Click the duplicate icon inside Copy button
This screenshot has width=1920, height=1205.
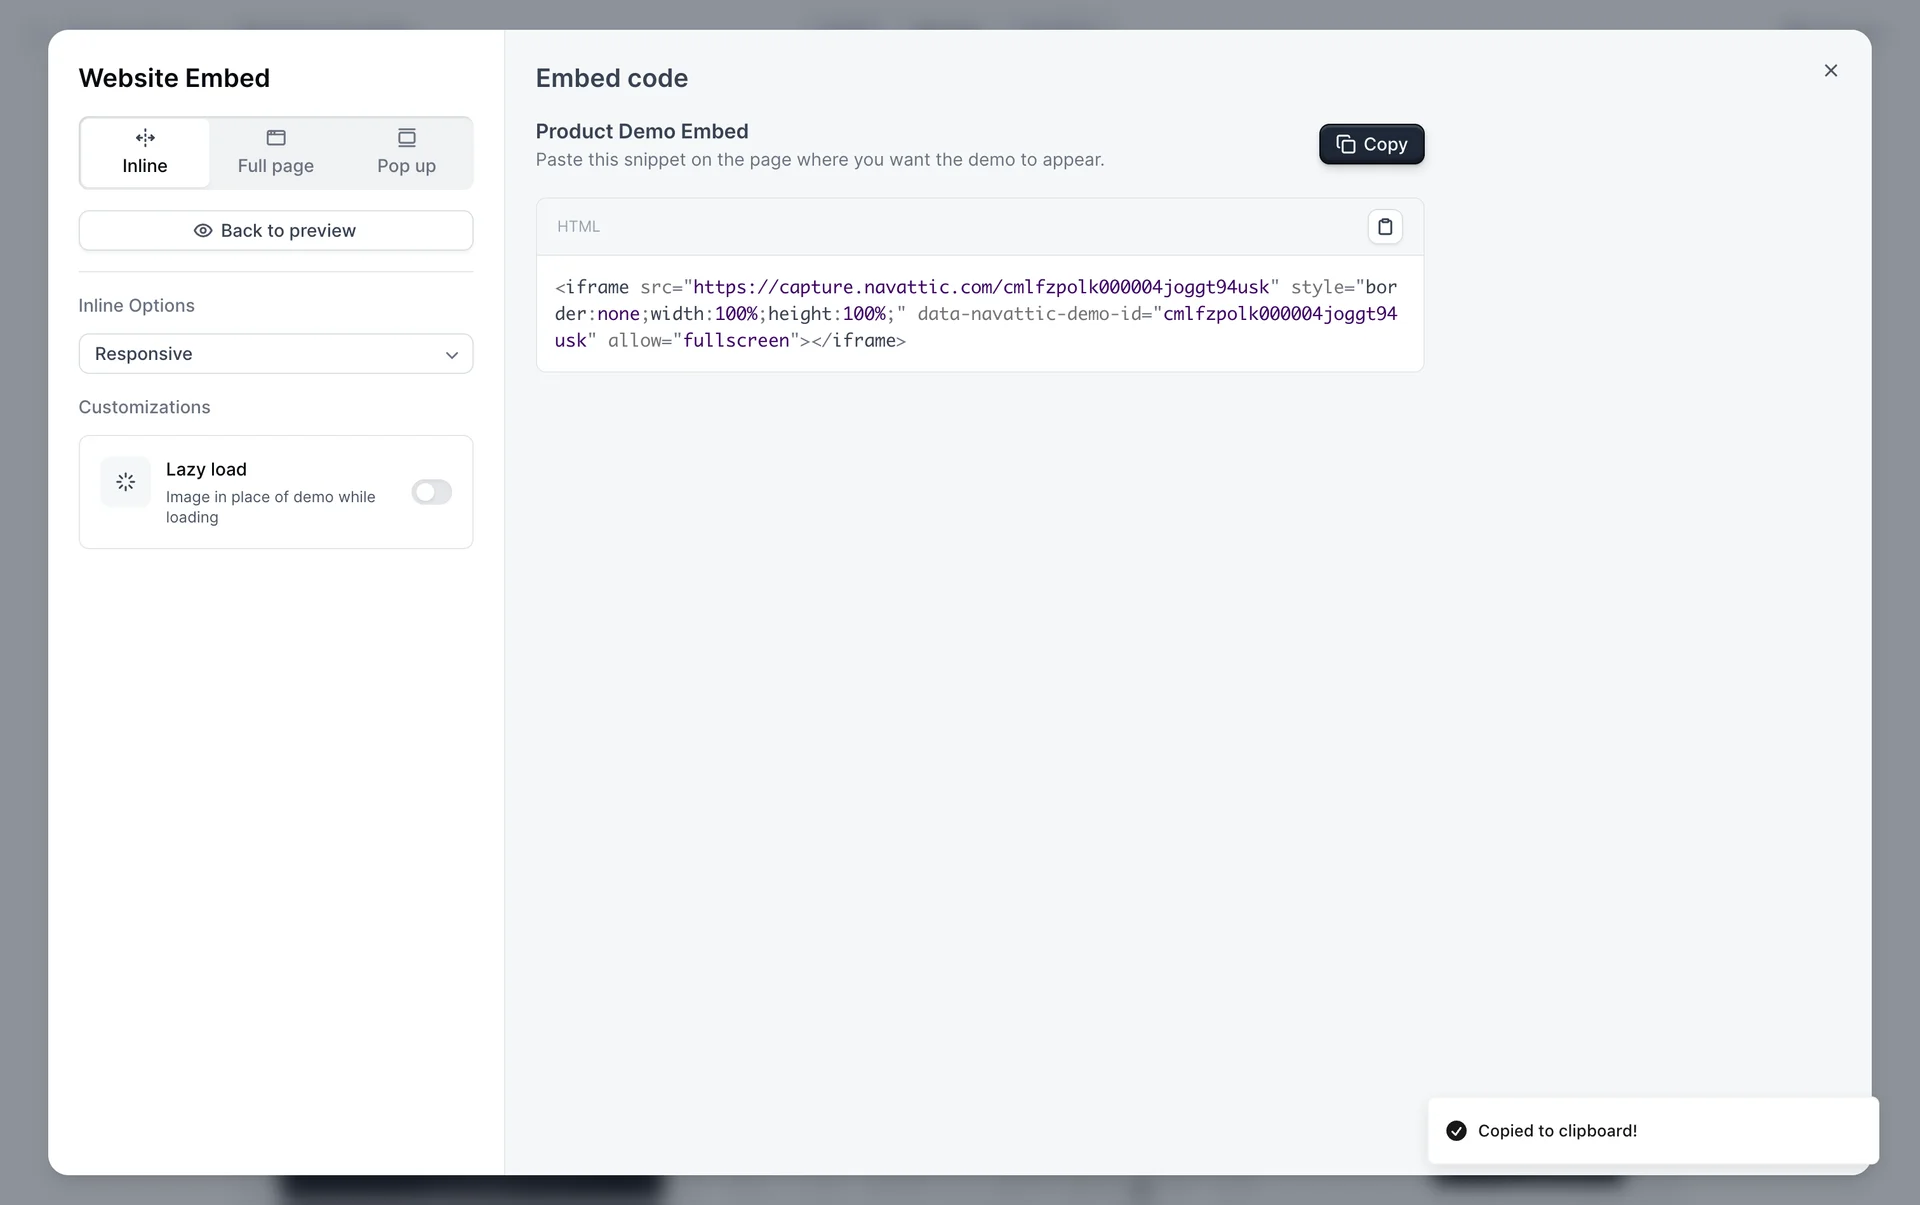click(1346, 144)
